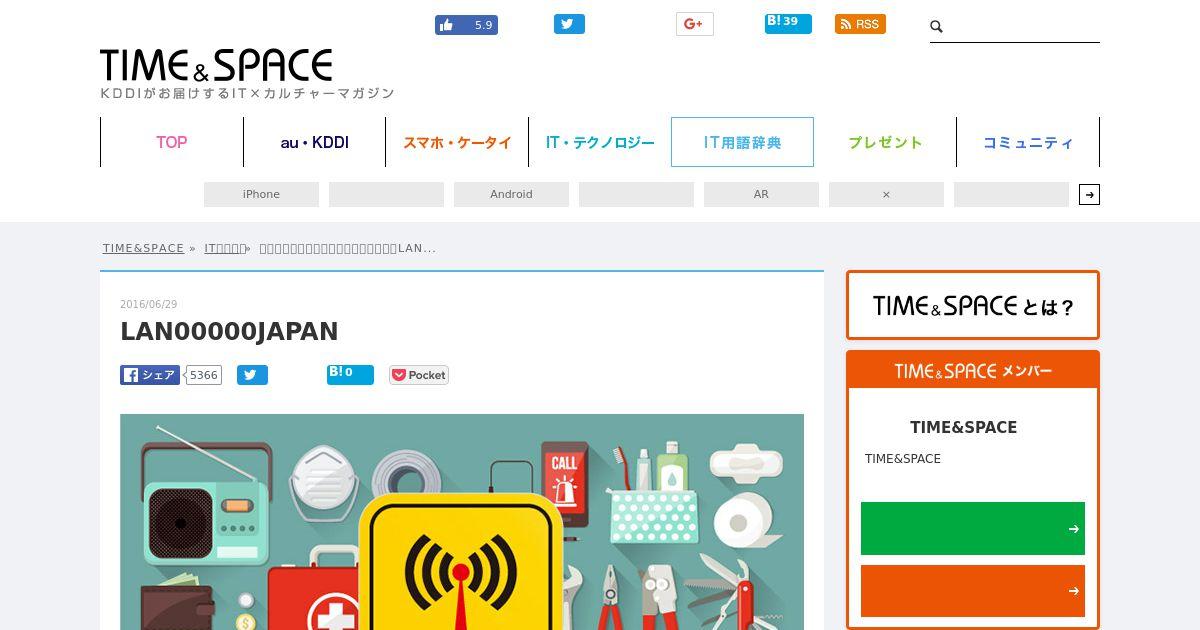Click the AR tag button
1200x630 pixels.
coord(761,194)
